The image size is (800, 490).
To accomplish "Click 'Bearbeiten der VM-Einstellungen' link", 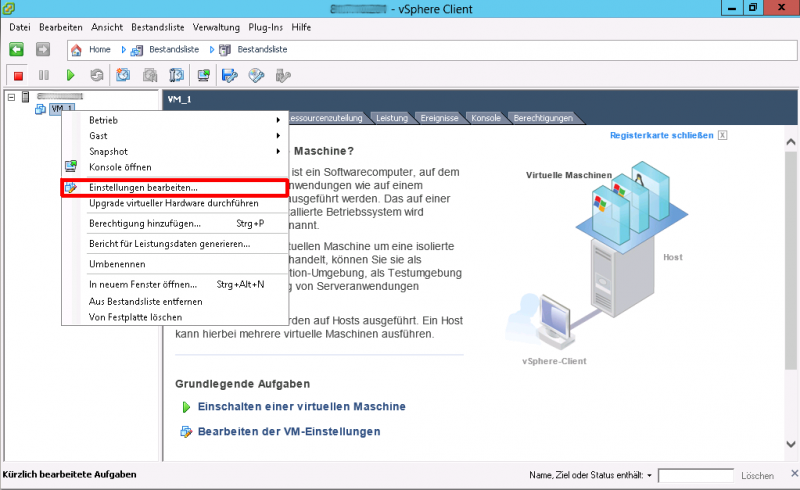I will pyautogui.click(x=289, y=432).
